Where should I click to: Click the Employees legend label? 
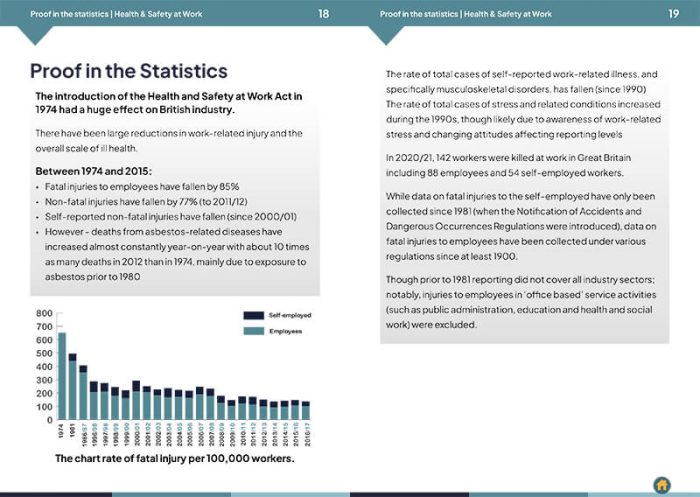tap(285, 331)
